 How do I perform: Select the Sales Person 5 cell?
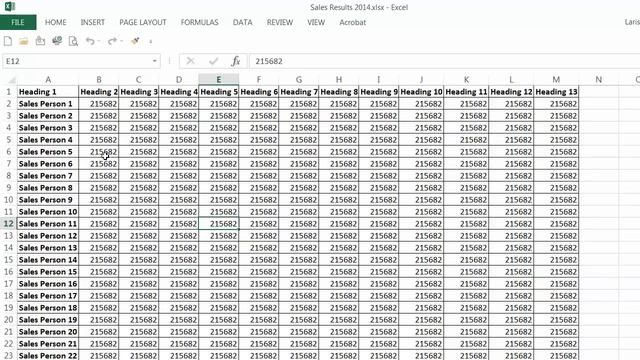click(x=48, y=152)
